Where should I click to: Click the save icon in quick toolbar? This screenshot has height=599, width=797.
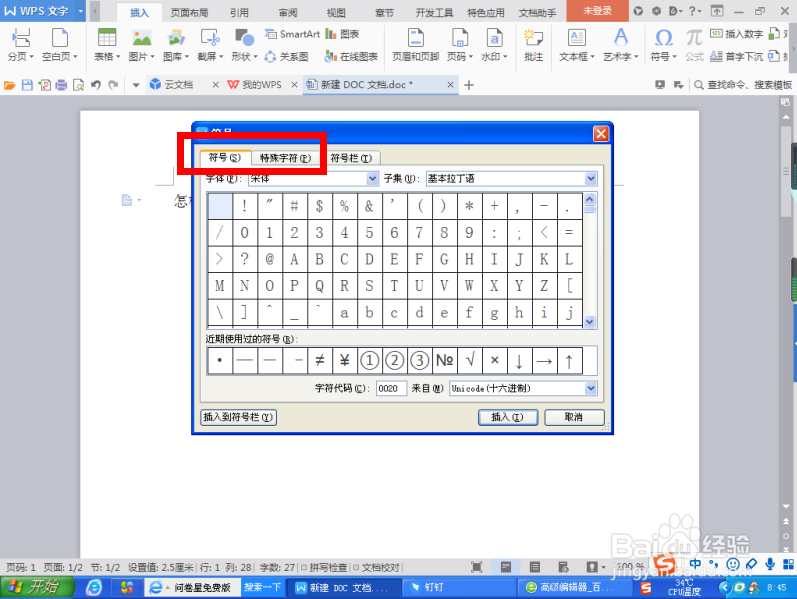point(27,85)
